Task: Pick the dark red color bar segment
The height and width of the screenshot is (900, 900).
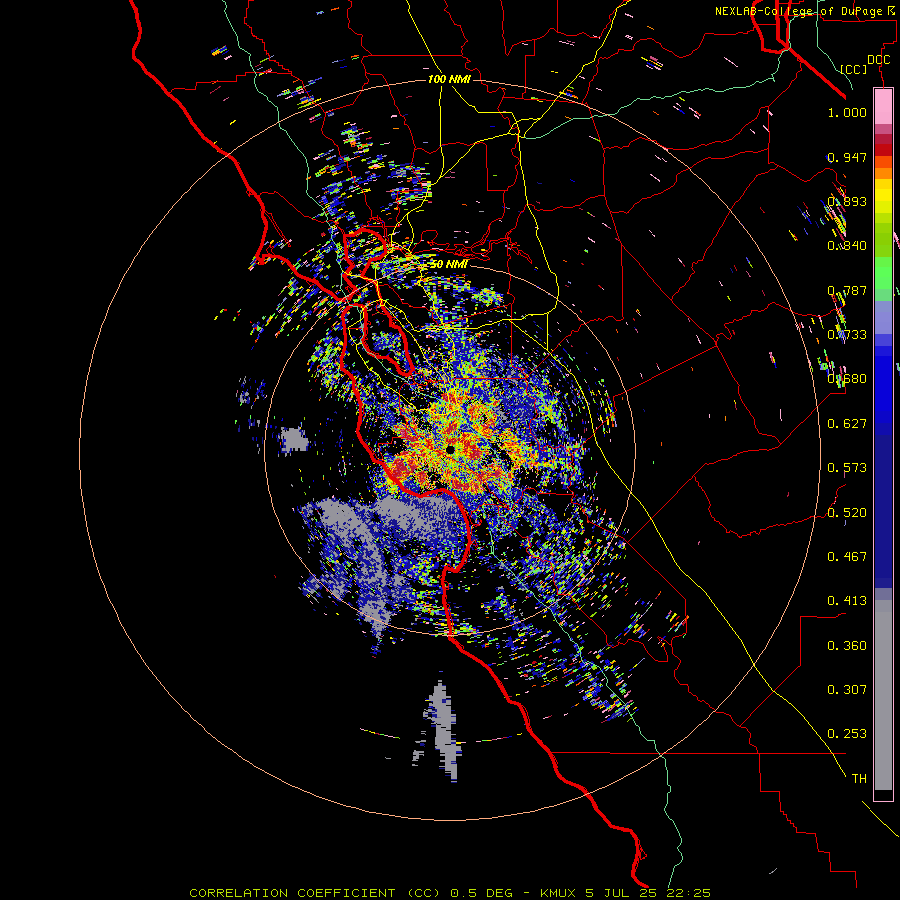Action: 883,149
